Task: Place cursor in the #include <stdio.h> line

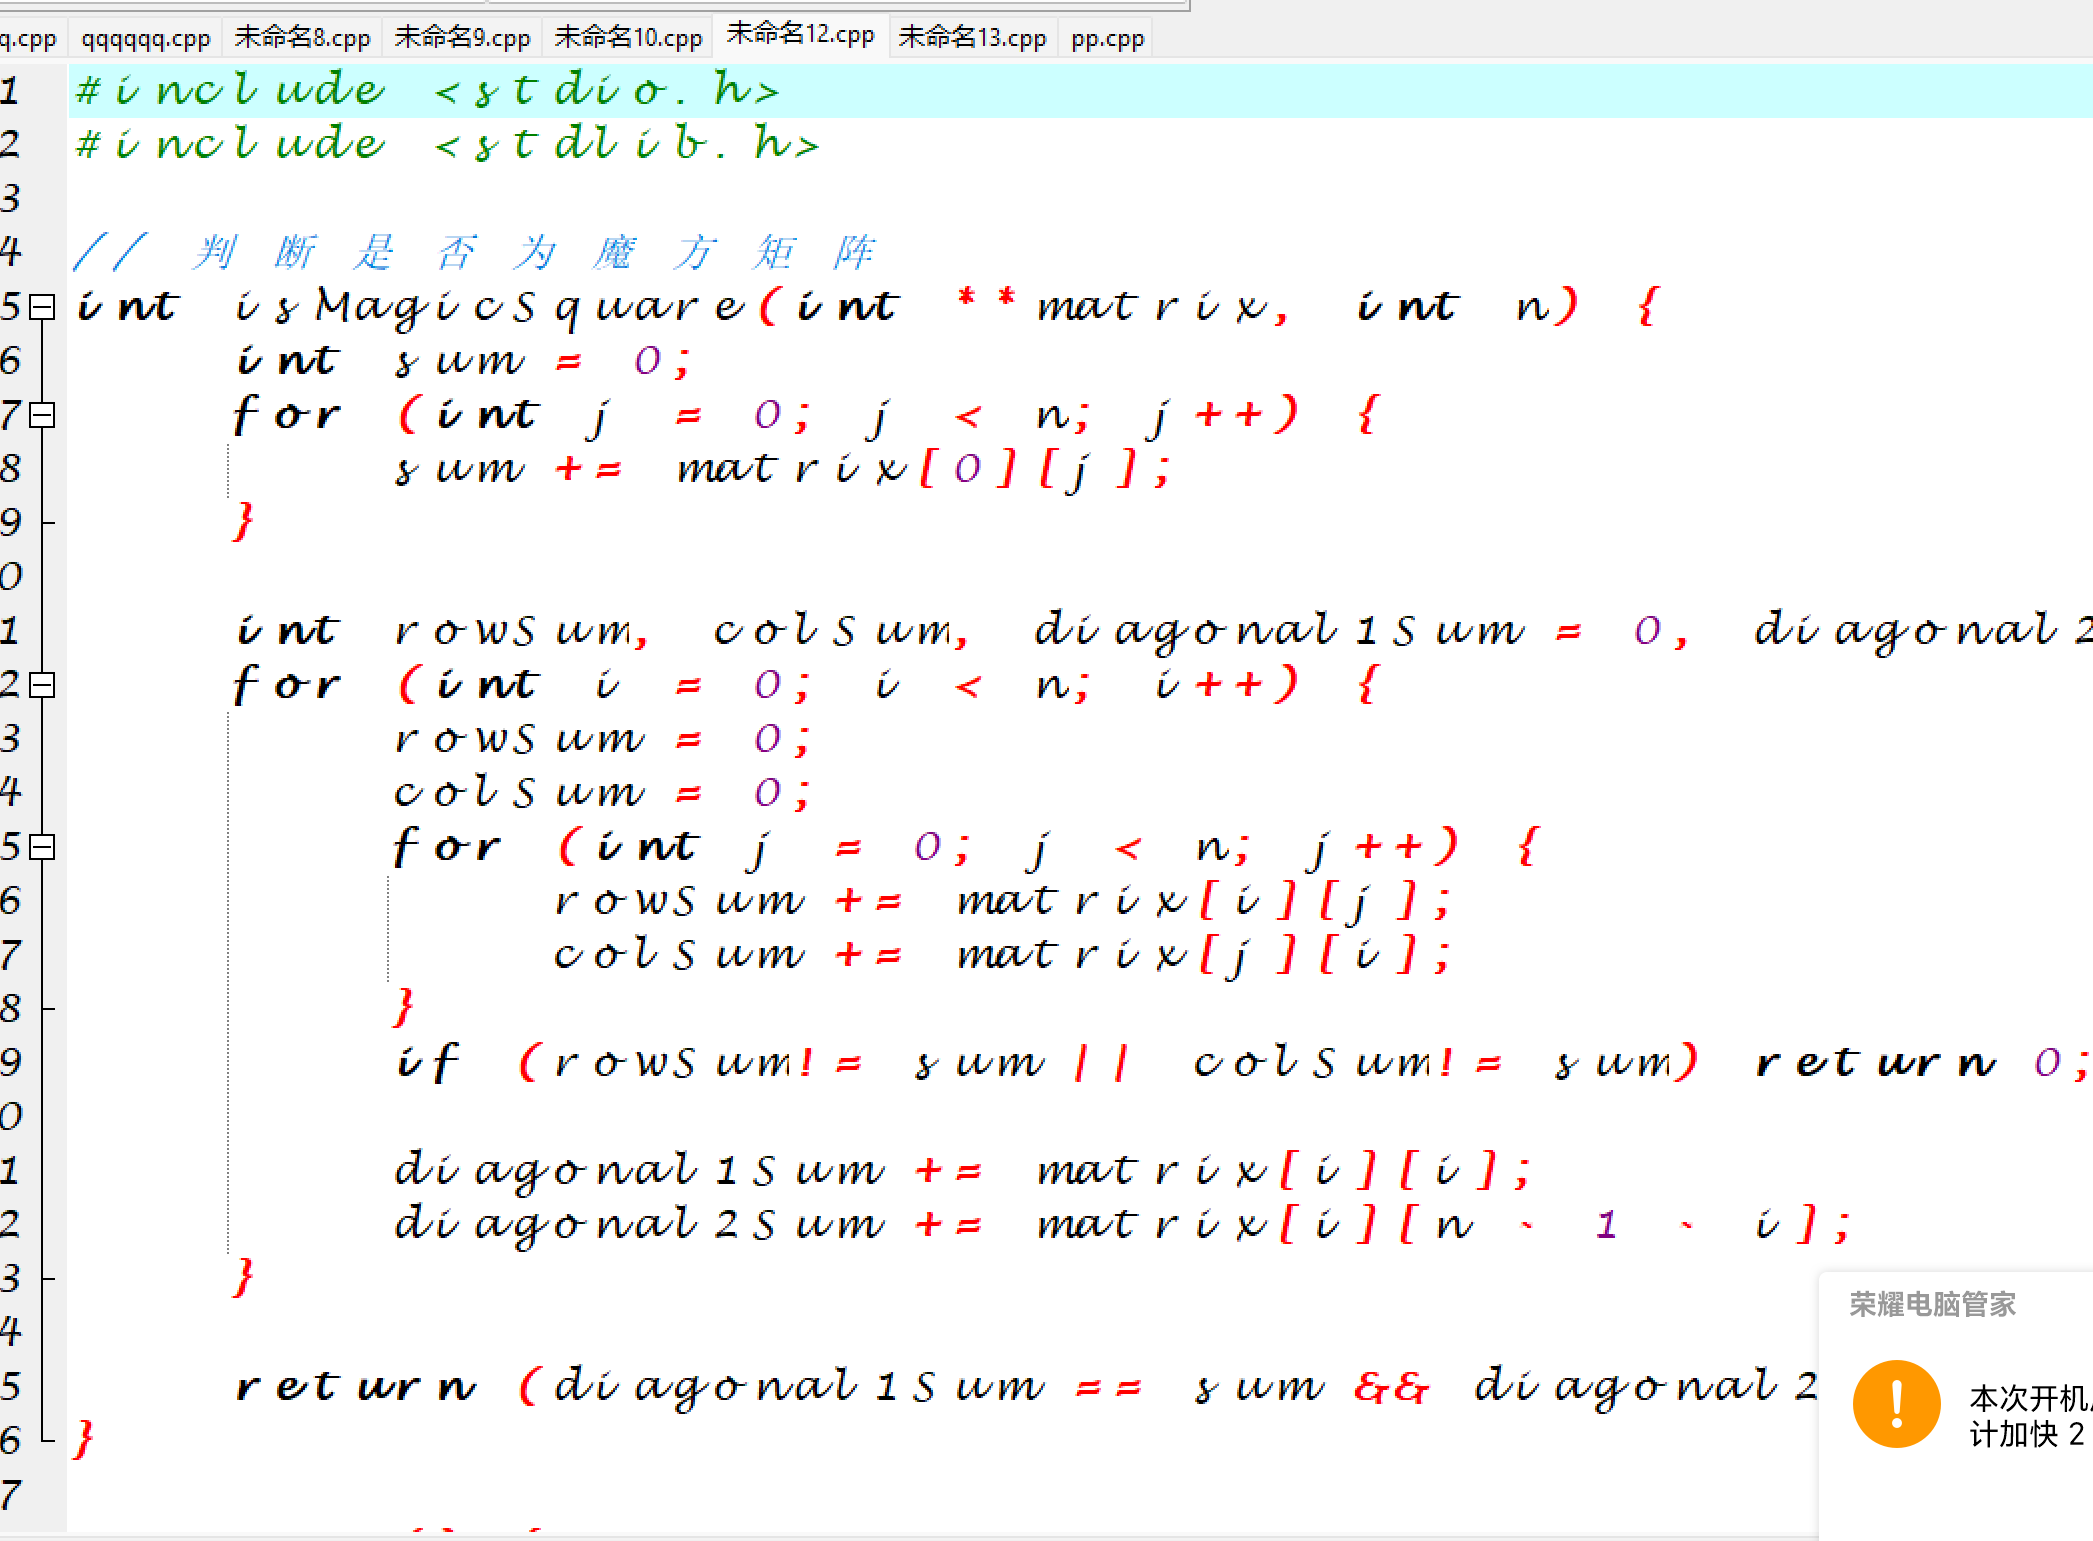Action: 428,91
